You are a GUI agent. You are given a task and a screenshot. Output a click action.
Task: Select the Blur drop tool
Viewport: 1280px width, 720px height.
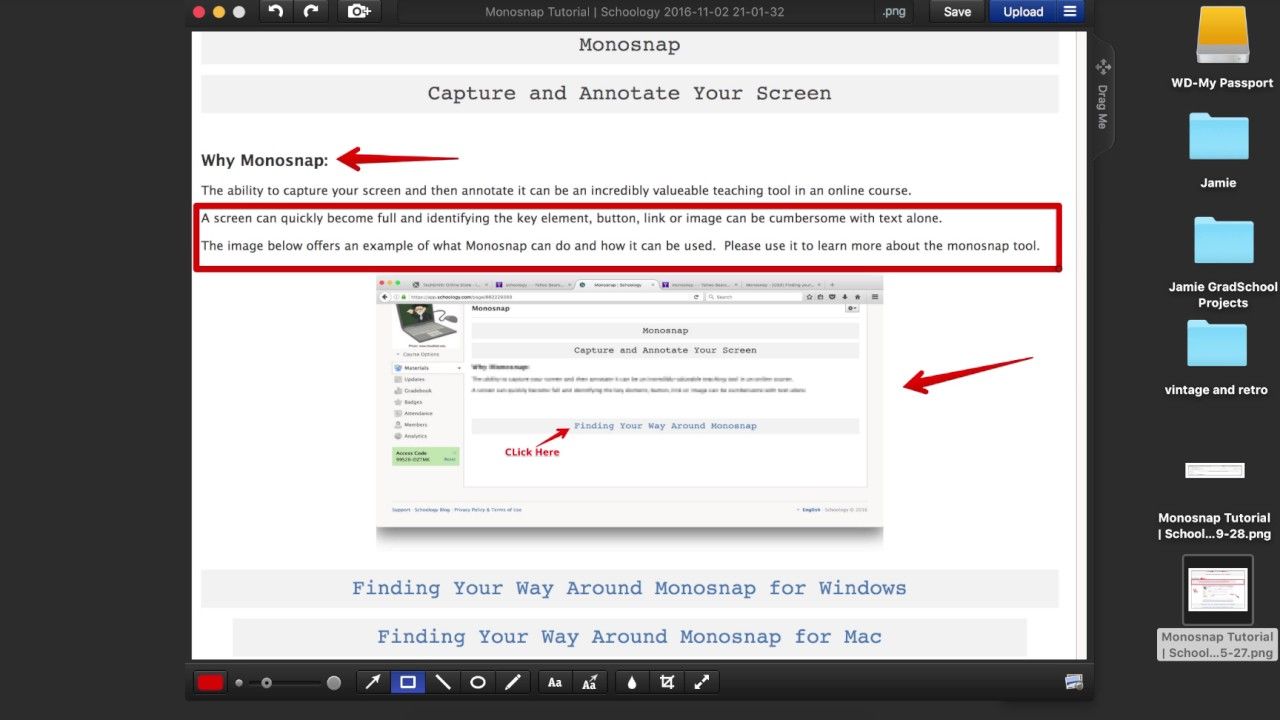(632, 683)
